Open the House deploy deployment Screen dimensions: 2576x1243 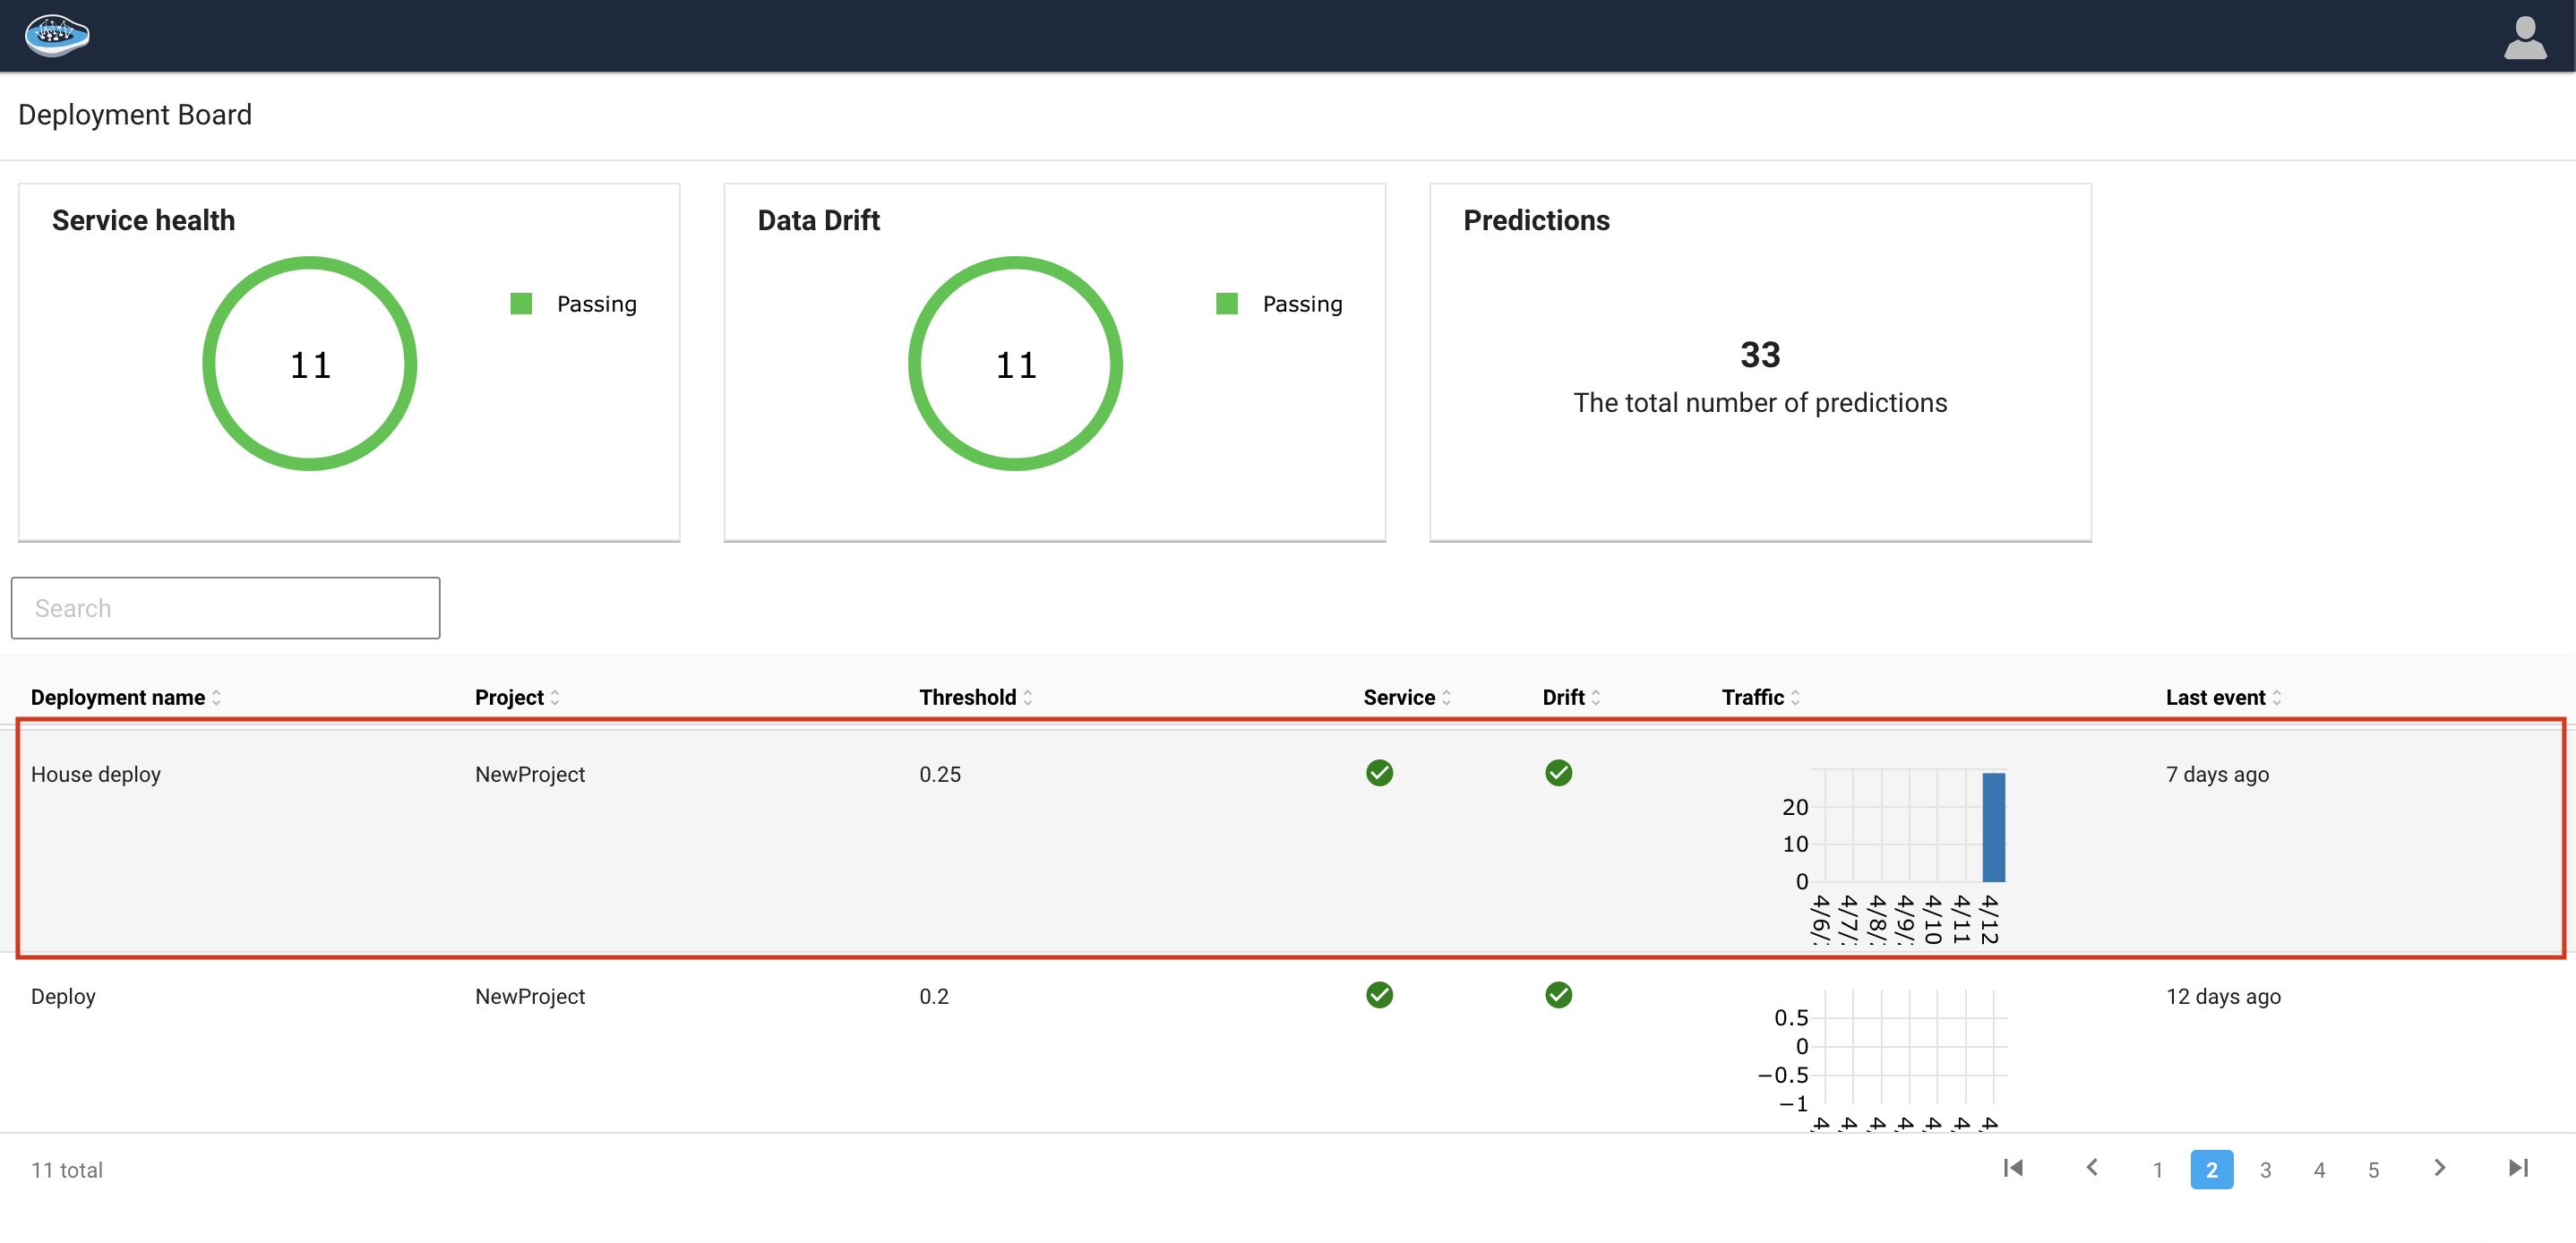[x=96, y=774]
